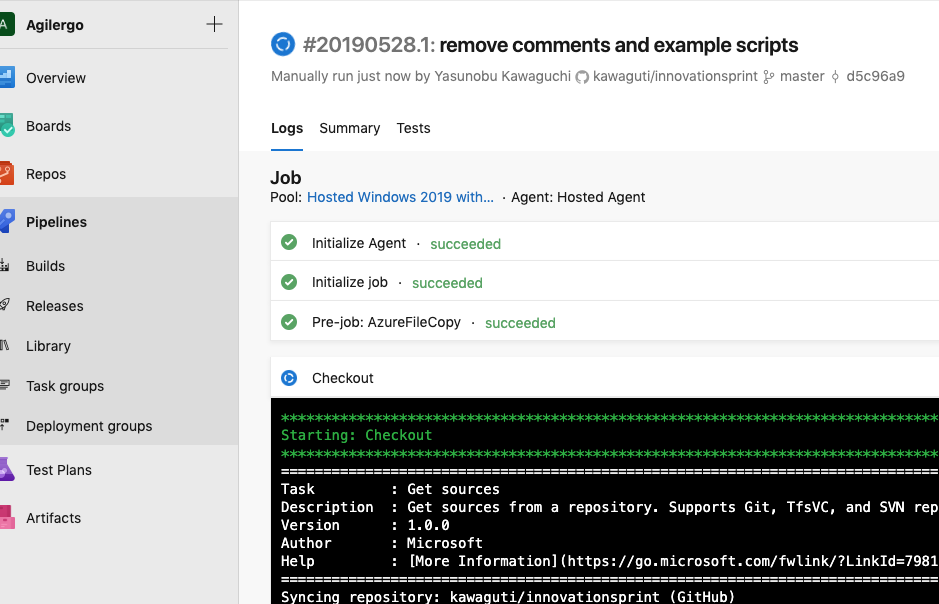Click the Agilergo project avatar icon
Image resolution: width=939 pixels, height=604 pixels.
point(6,25)
